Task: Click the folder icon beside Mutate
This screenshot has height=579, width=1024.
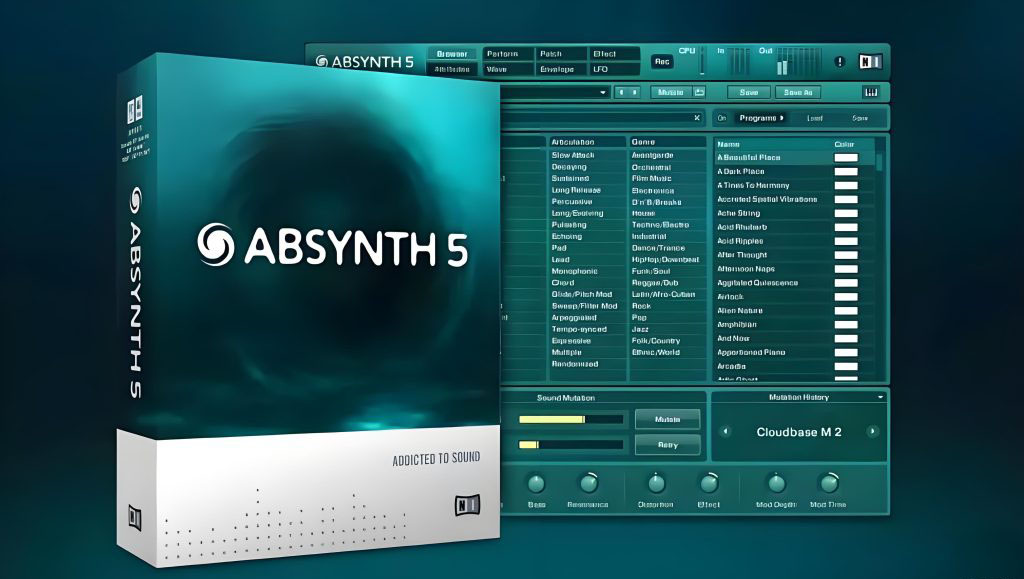Action: (700, 92)
